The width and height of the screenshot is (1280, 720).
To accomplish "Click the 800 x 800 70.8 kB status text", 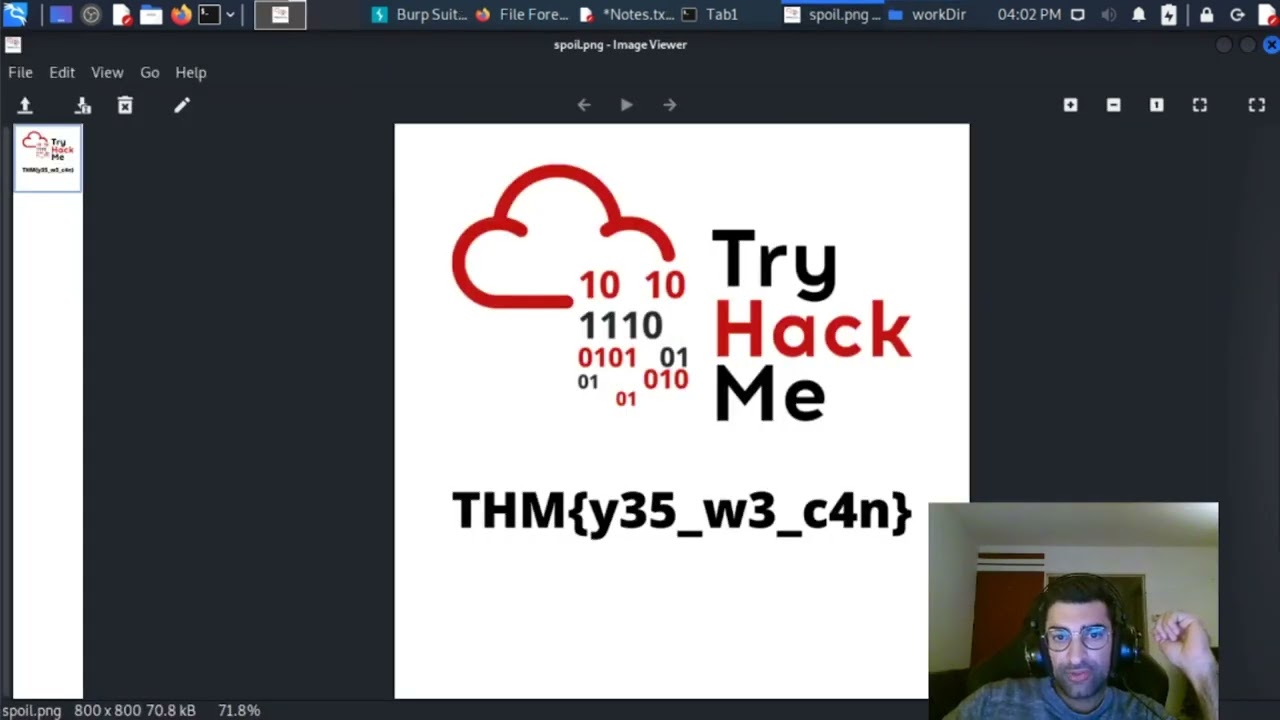I will click(x=135, y=710).
